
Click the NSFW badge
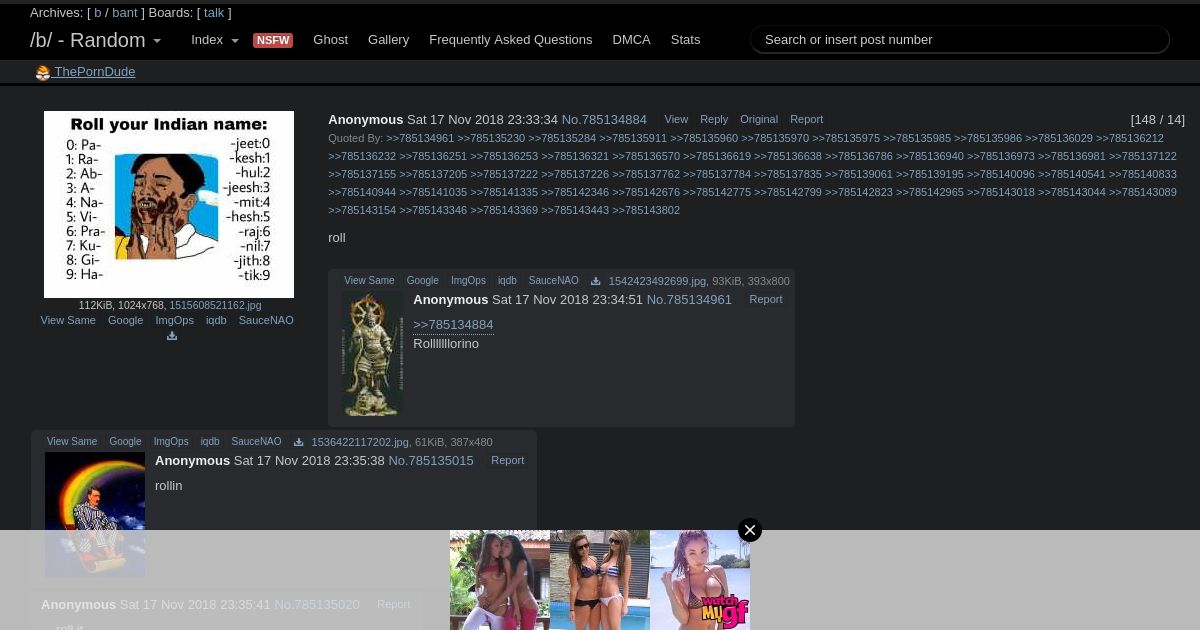pos(273,40)
